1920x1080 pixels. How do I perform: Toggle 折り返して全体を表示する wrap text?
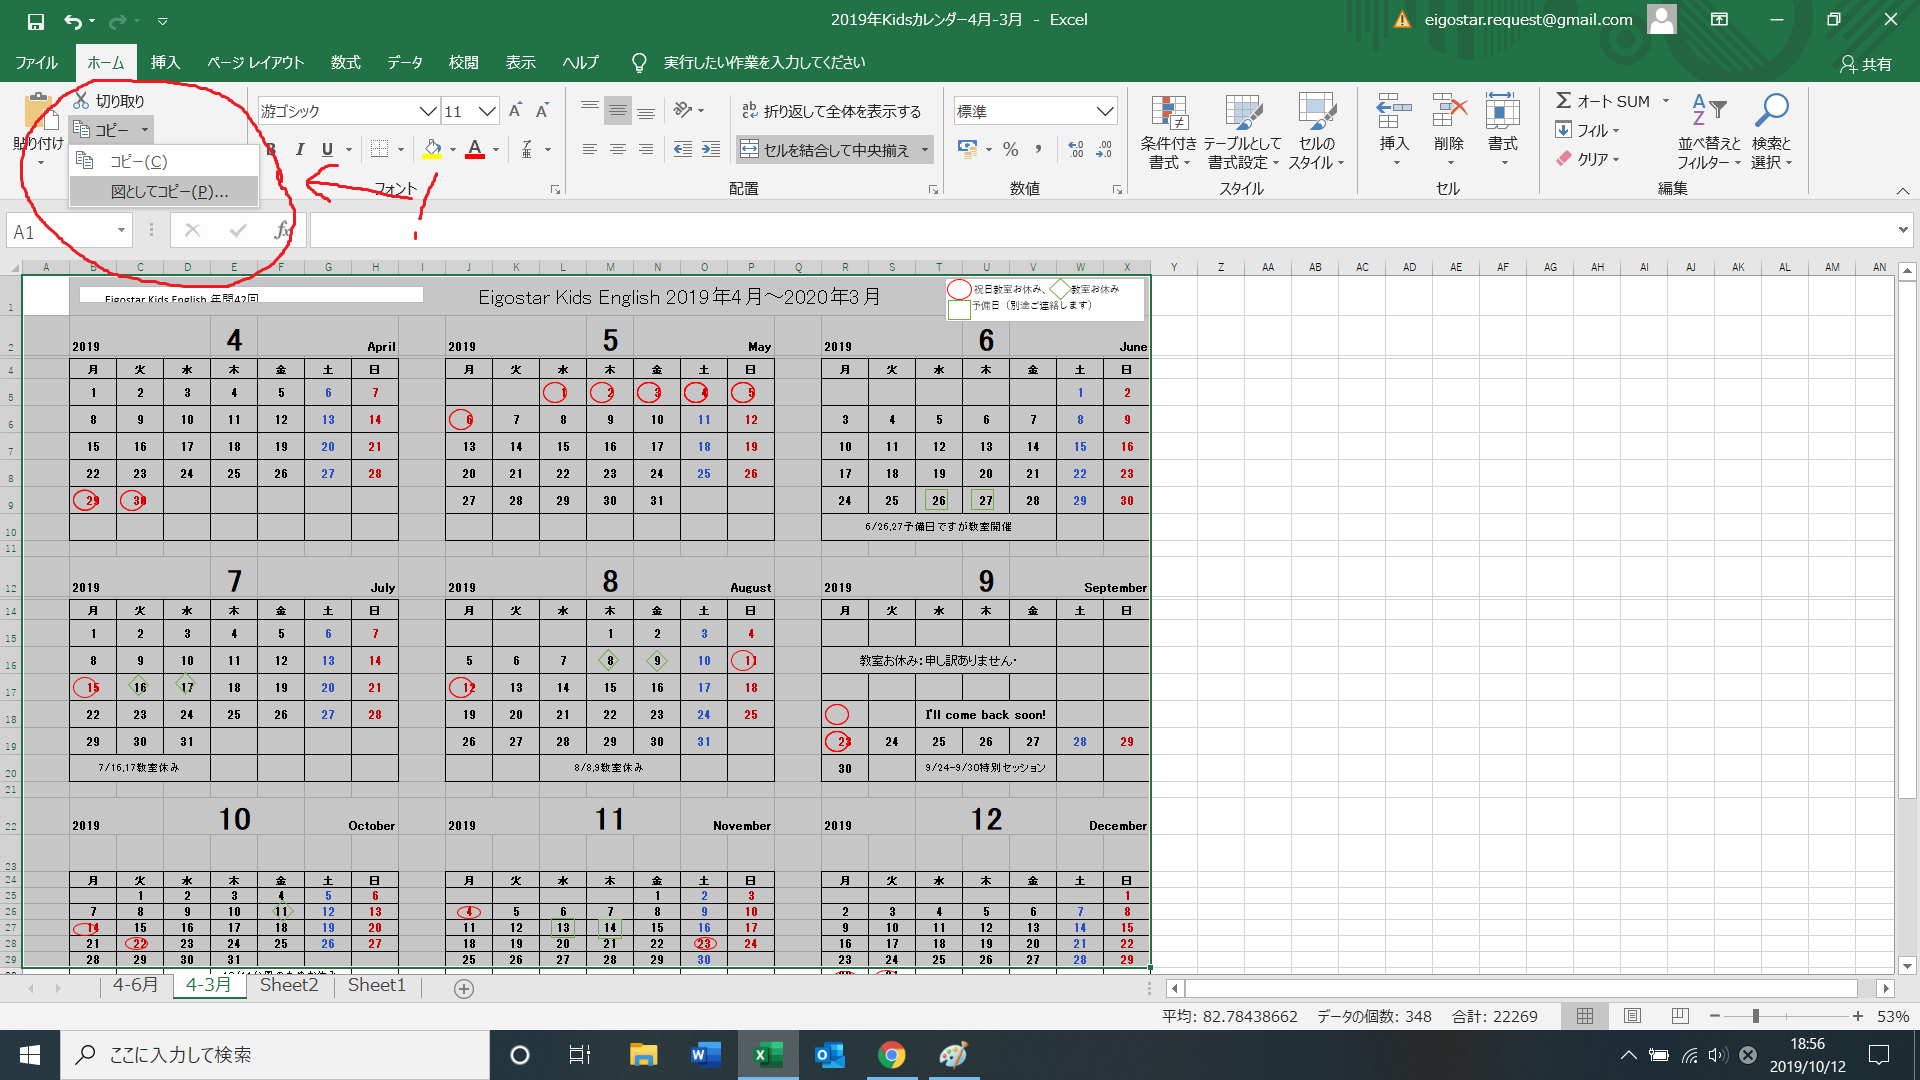831,111
